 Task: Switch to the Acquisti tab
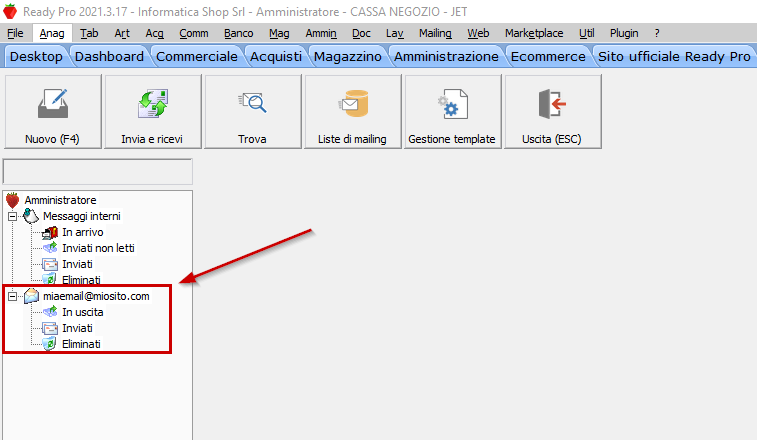(x=276, y=57)
